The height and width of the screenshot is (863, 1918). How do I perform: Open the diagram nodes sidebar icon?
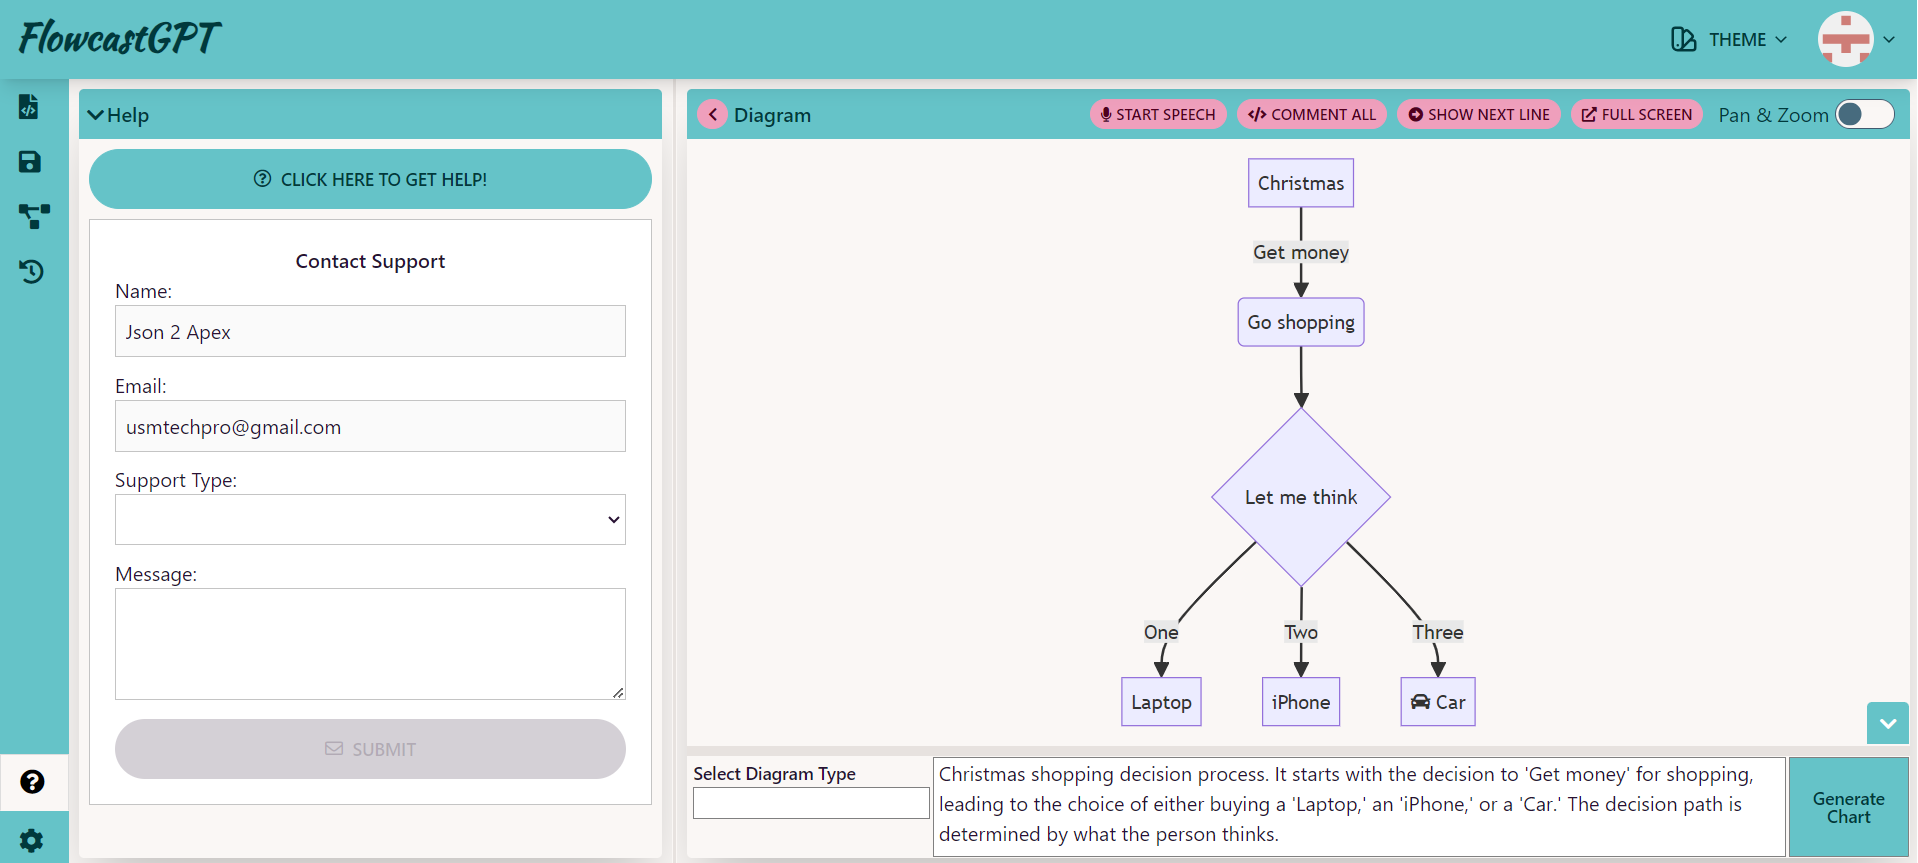(x=33, y=216)
